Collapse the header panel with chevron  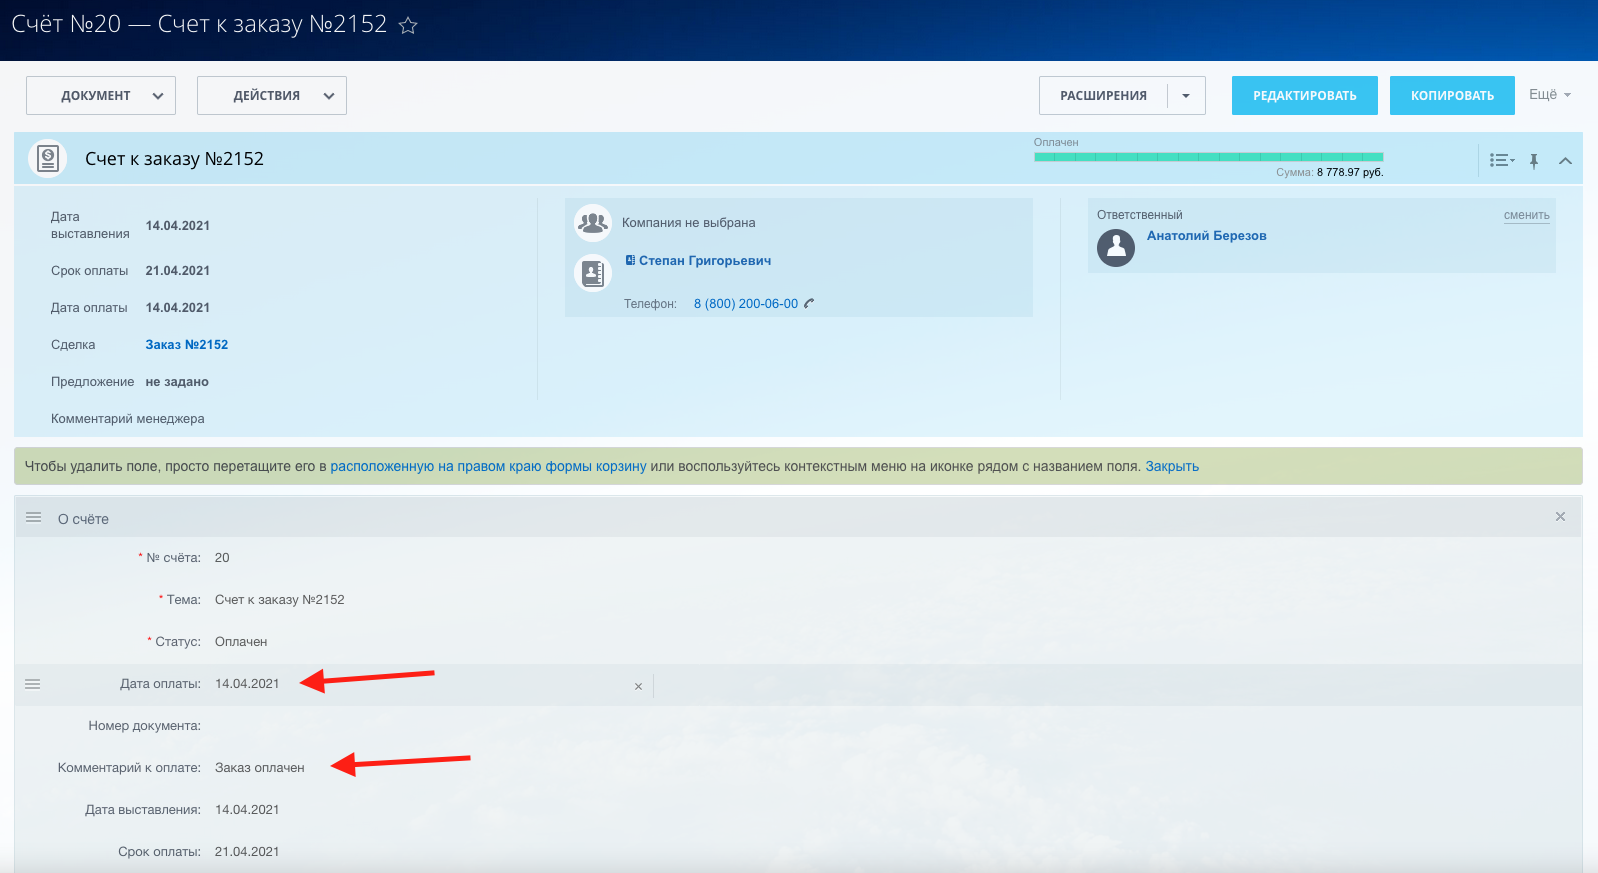[x=1566, y=161]
